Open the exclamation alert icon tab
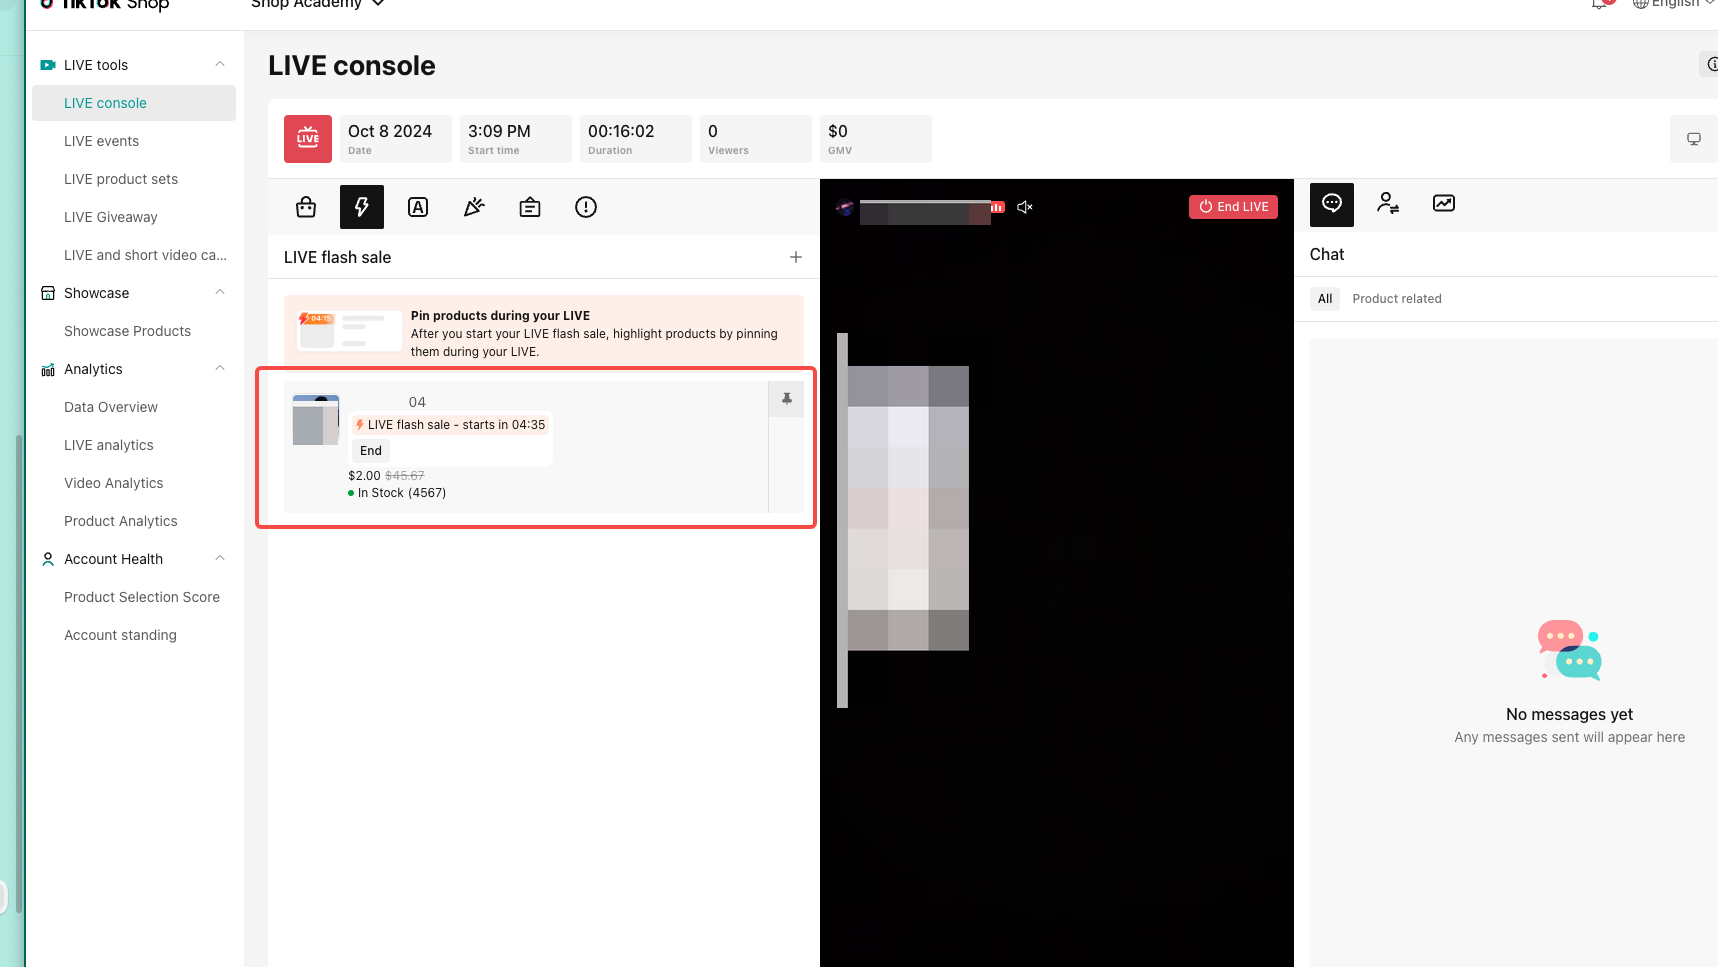The width and height of the screenshot is (1718, 967). click(x=586, y=207)
